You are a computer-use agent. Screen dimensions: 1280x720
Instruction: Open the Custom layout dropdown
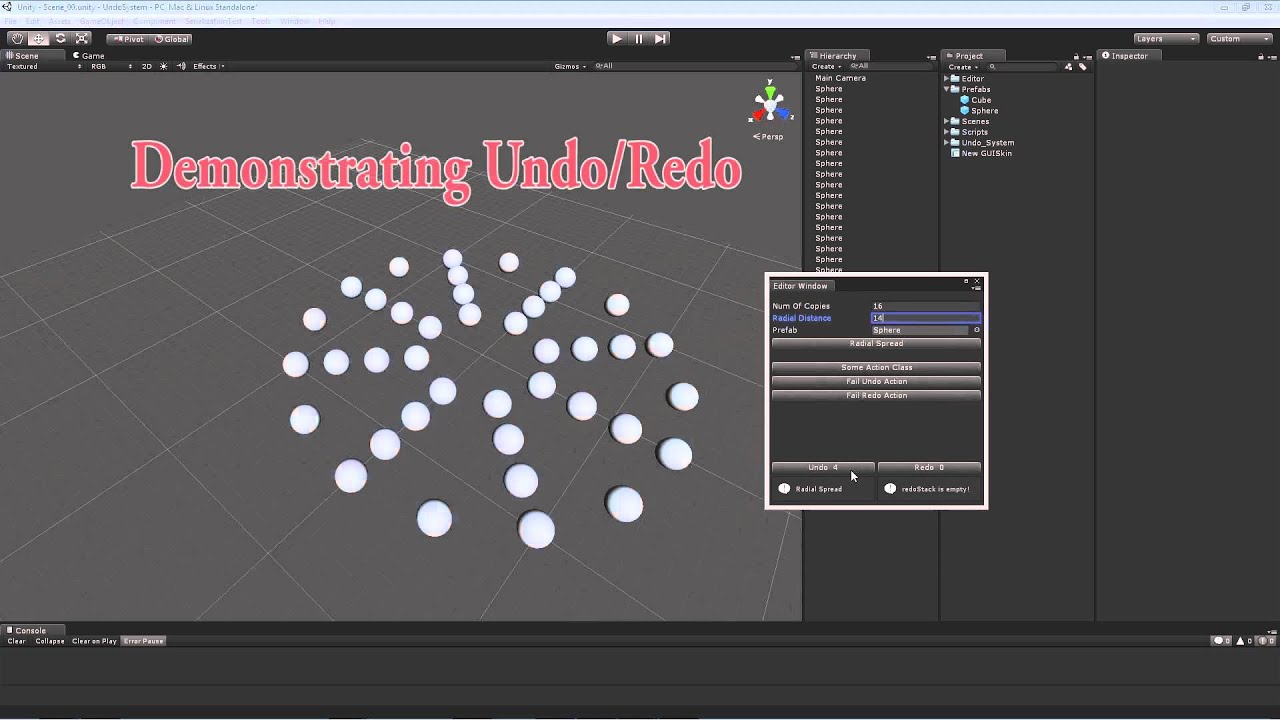pyautogui.click(x=1237, y=39)
